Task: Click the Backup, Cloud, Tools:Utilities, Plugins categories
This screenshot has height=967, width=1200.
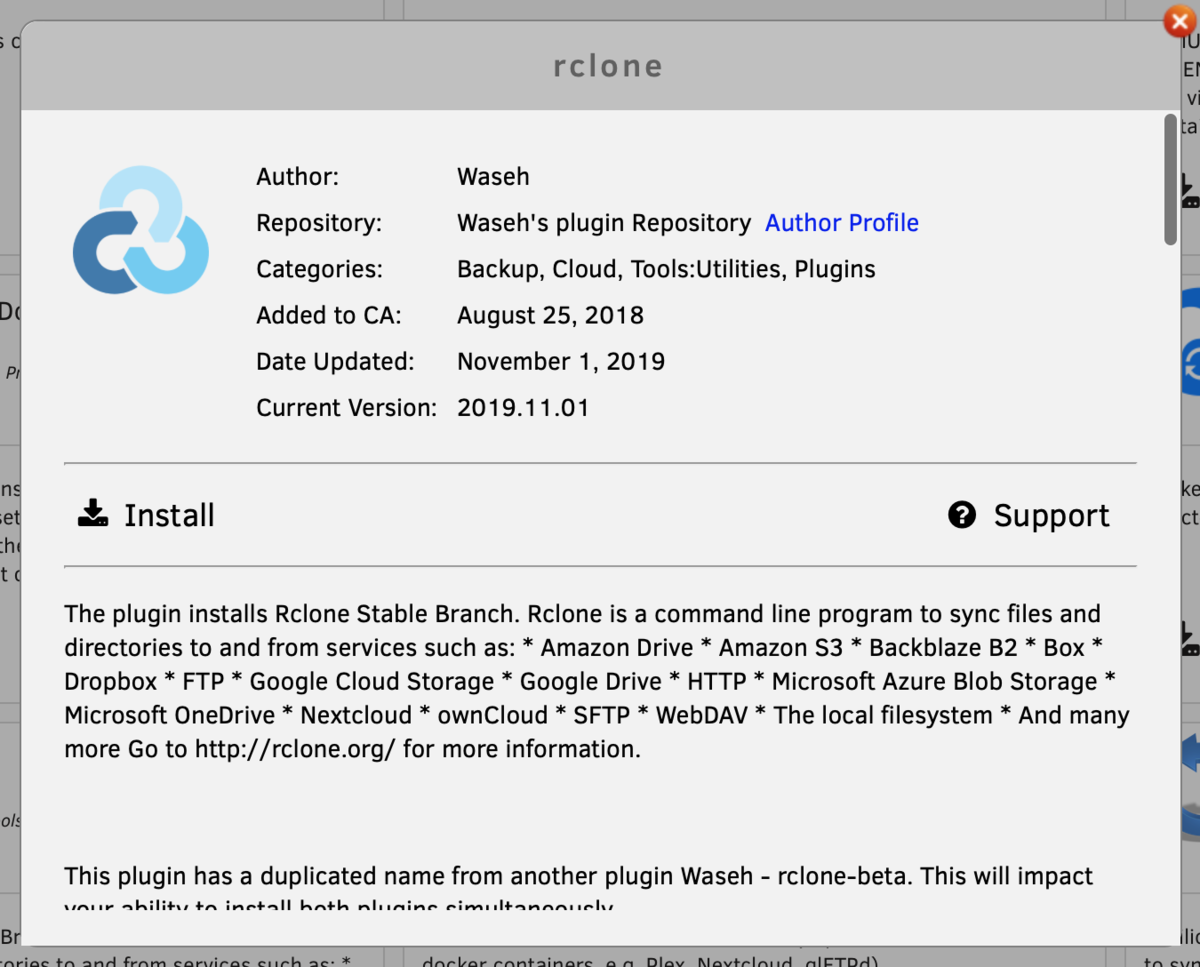Action: pos(666,269)
